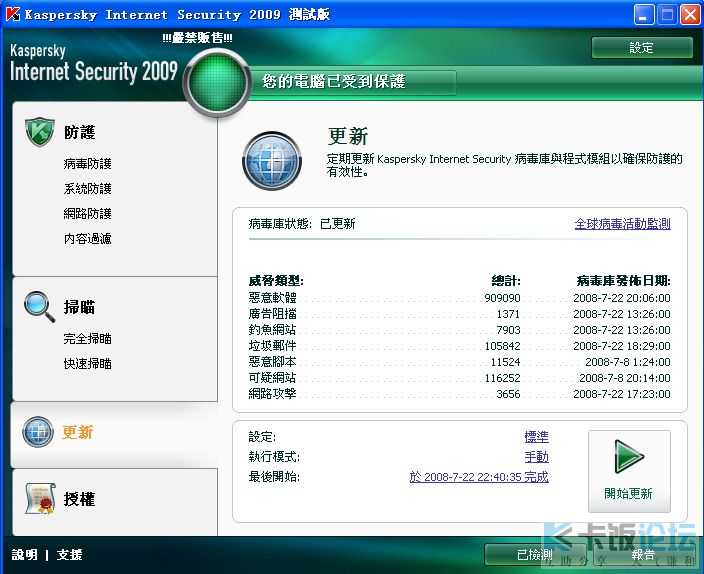Click the Kaspersky K logo in title bar
The image size is (704, 574).
(13, 14)
